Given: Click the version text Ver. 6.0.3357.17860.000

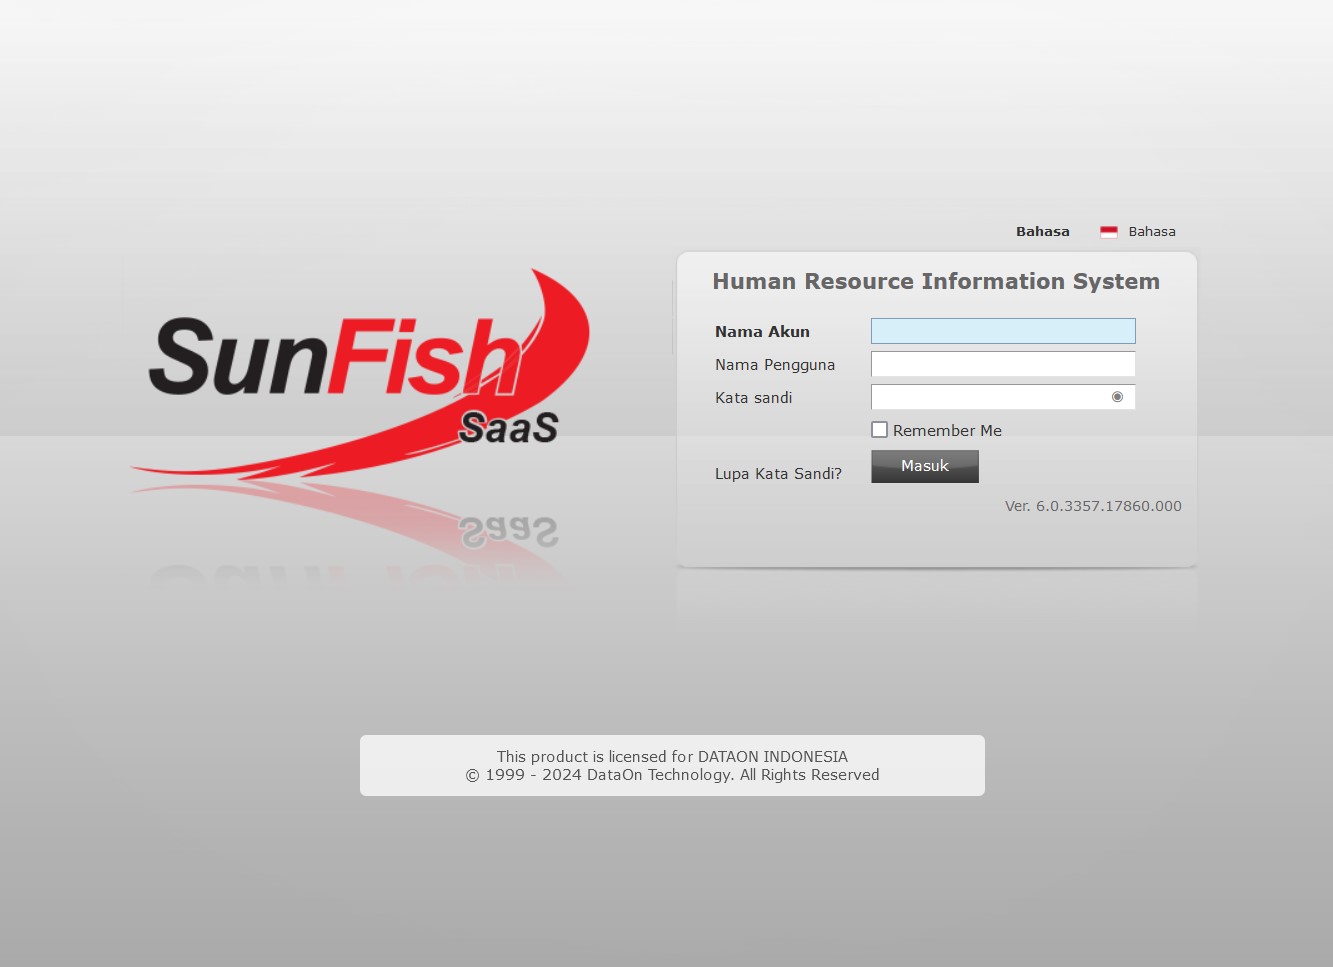Looking at the screenshot, I should coord(1093,506).
